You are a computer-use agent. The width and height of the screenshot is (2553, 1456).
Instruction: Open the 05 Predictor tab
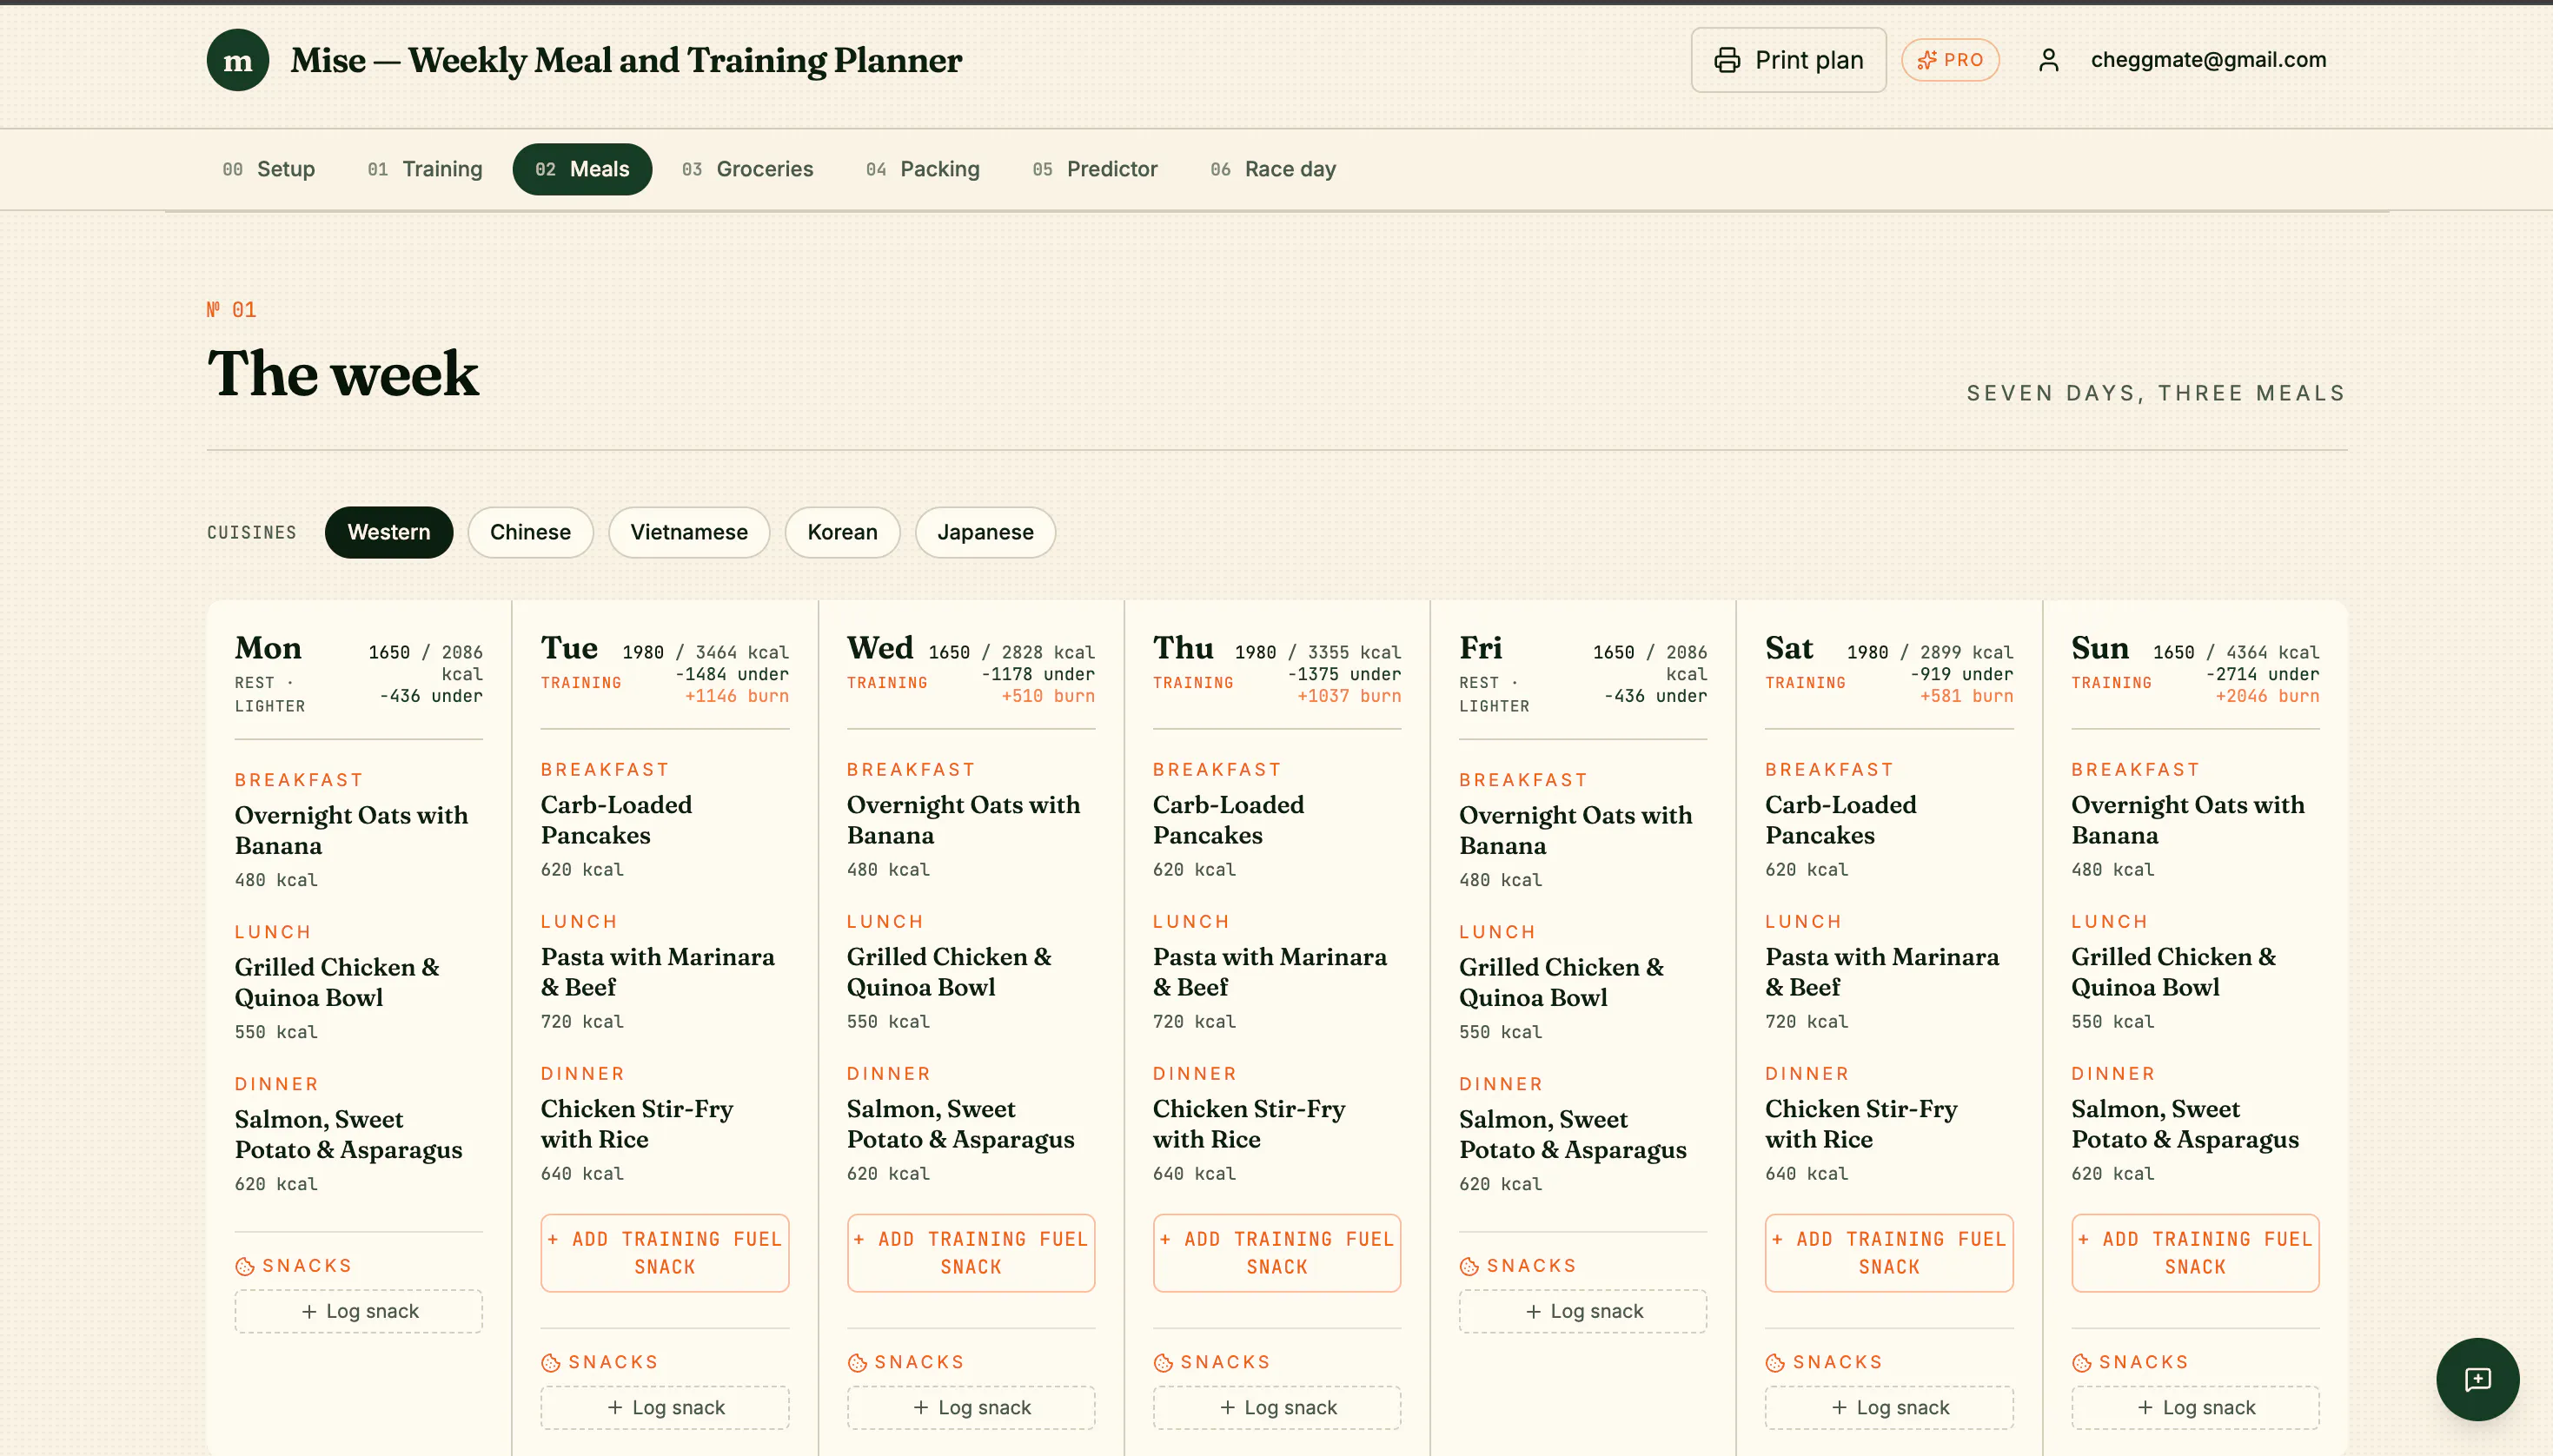(1095, 169)
